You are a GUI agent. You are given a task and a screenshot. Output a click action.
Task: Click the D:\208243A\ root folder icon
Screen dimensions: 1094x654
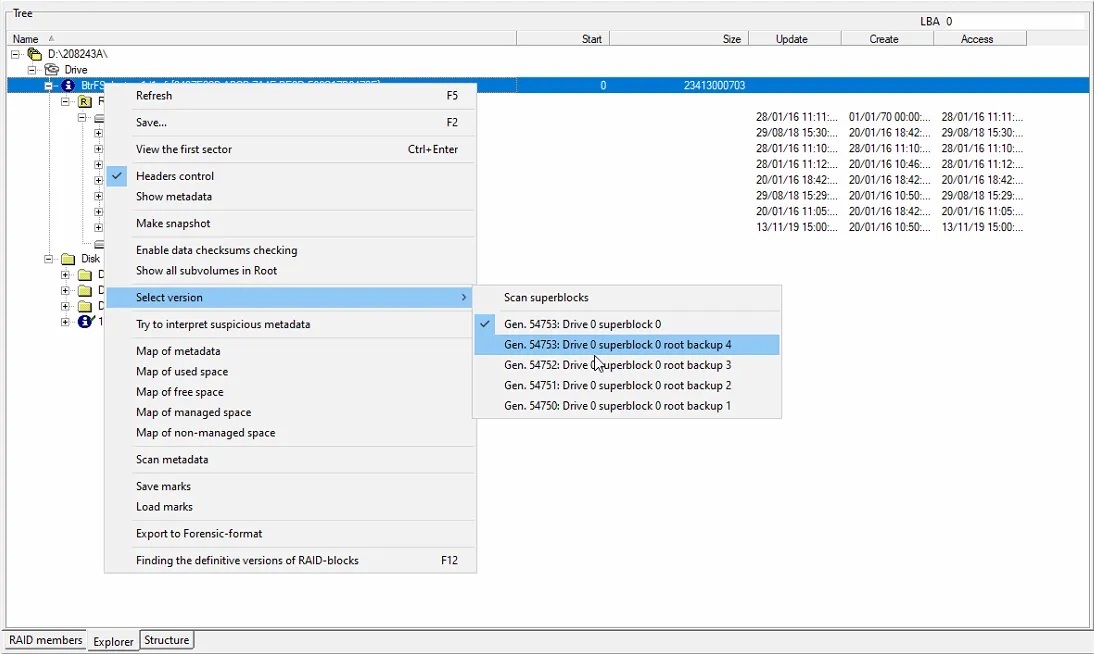pos(35,54)
